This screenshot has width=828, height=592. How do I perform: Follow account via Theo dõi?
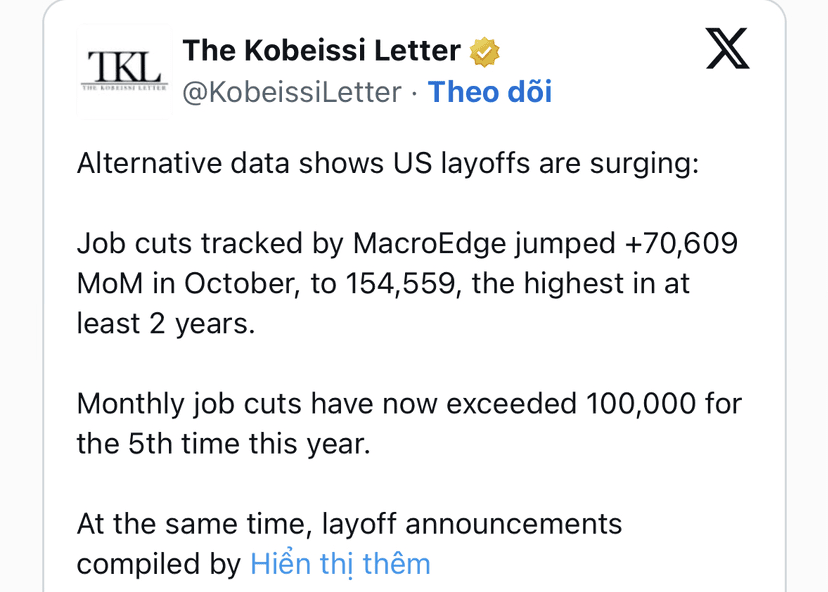pos(490,92)
